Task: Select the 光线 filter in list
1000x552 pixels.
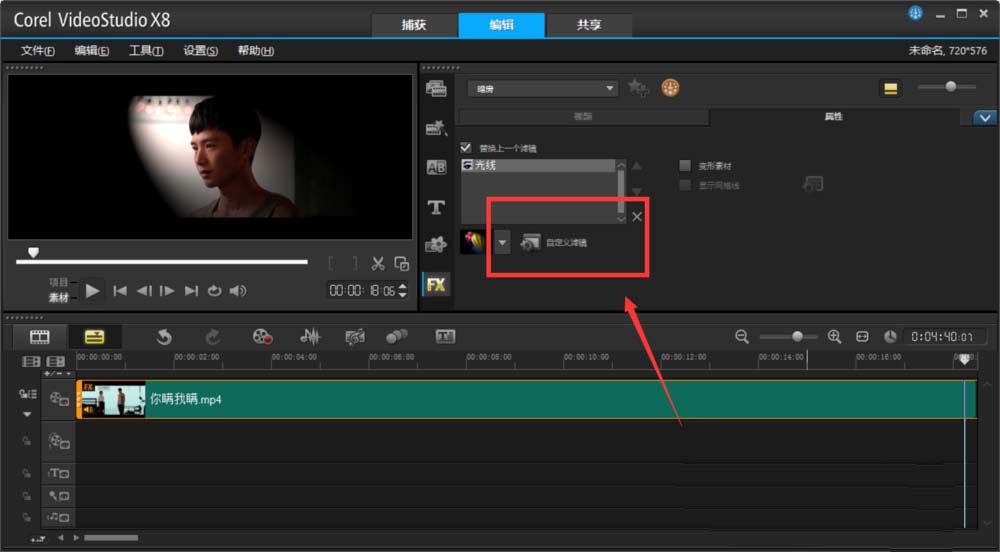Action: [x=538, y=165]
